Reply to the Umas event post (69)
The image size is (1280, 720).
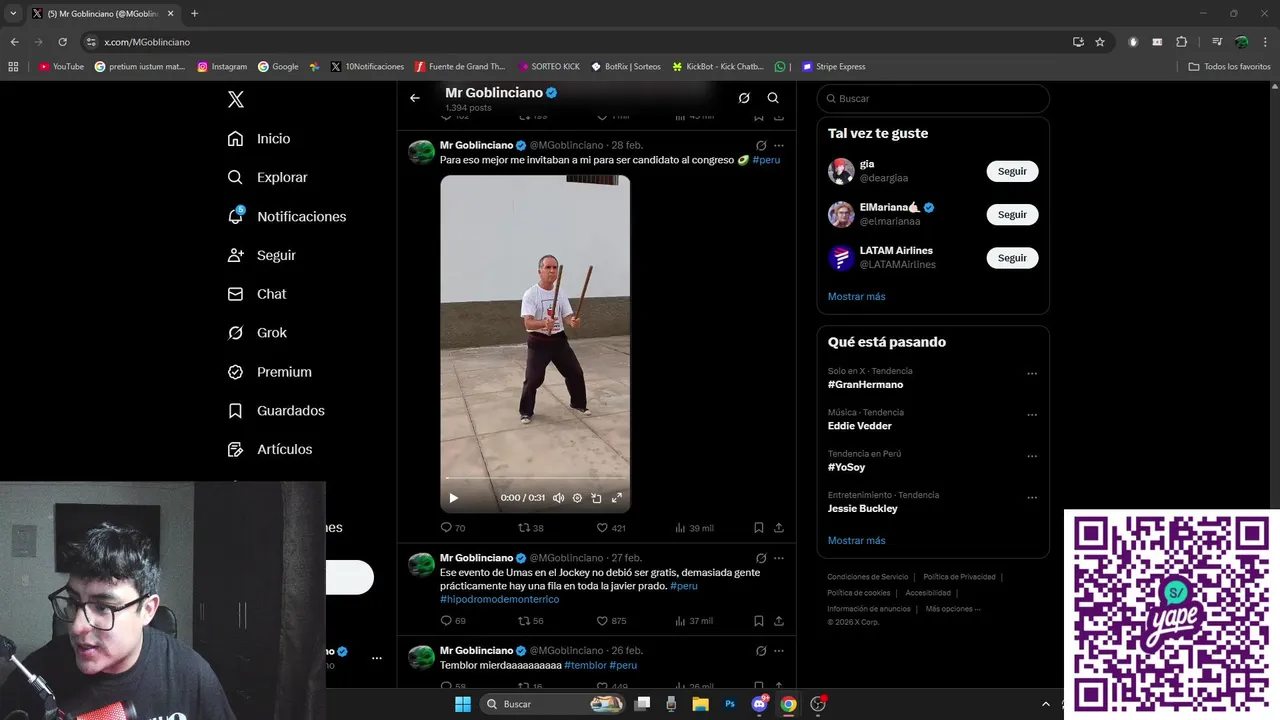click(x=453, y=621)
